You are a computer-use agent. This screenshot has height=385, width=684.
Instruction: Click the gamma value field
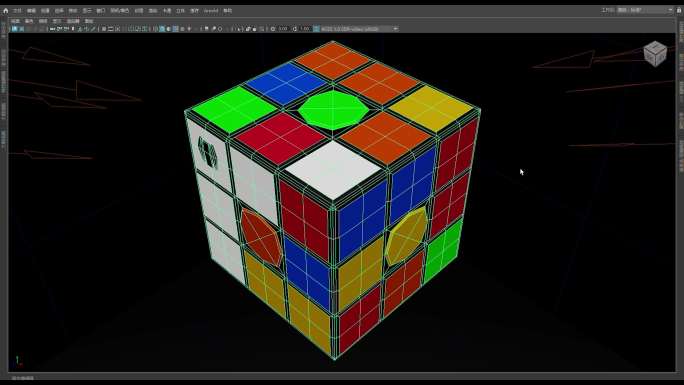point(305,29)
